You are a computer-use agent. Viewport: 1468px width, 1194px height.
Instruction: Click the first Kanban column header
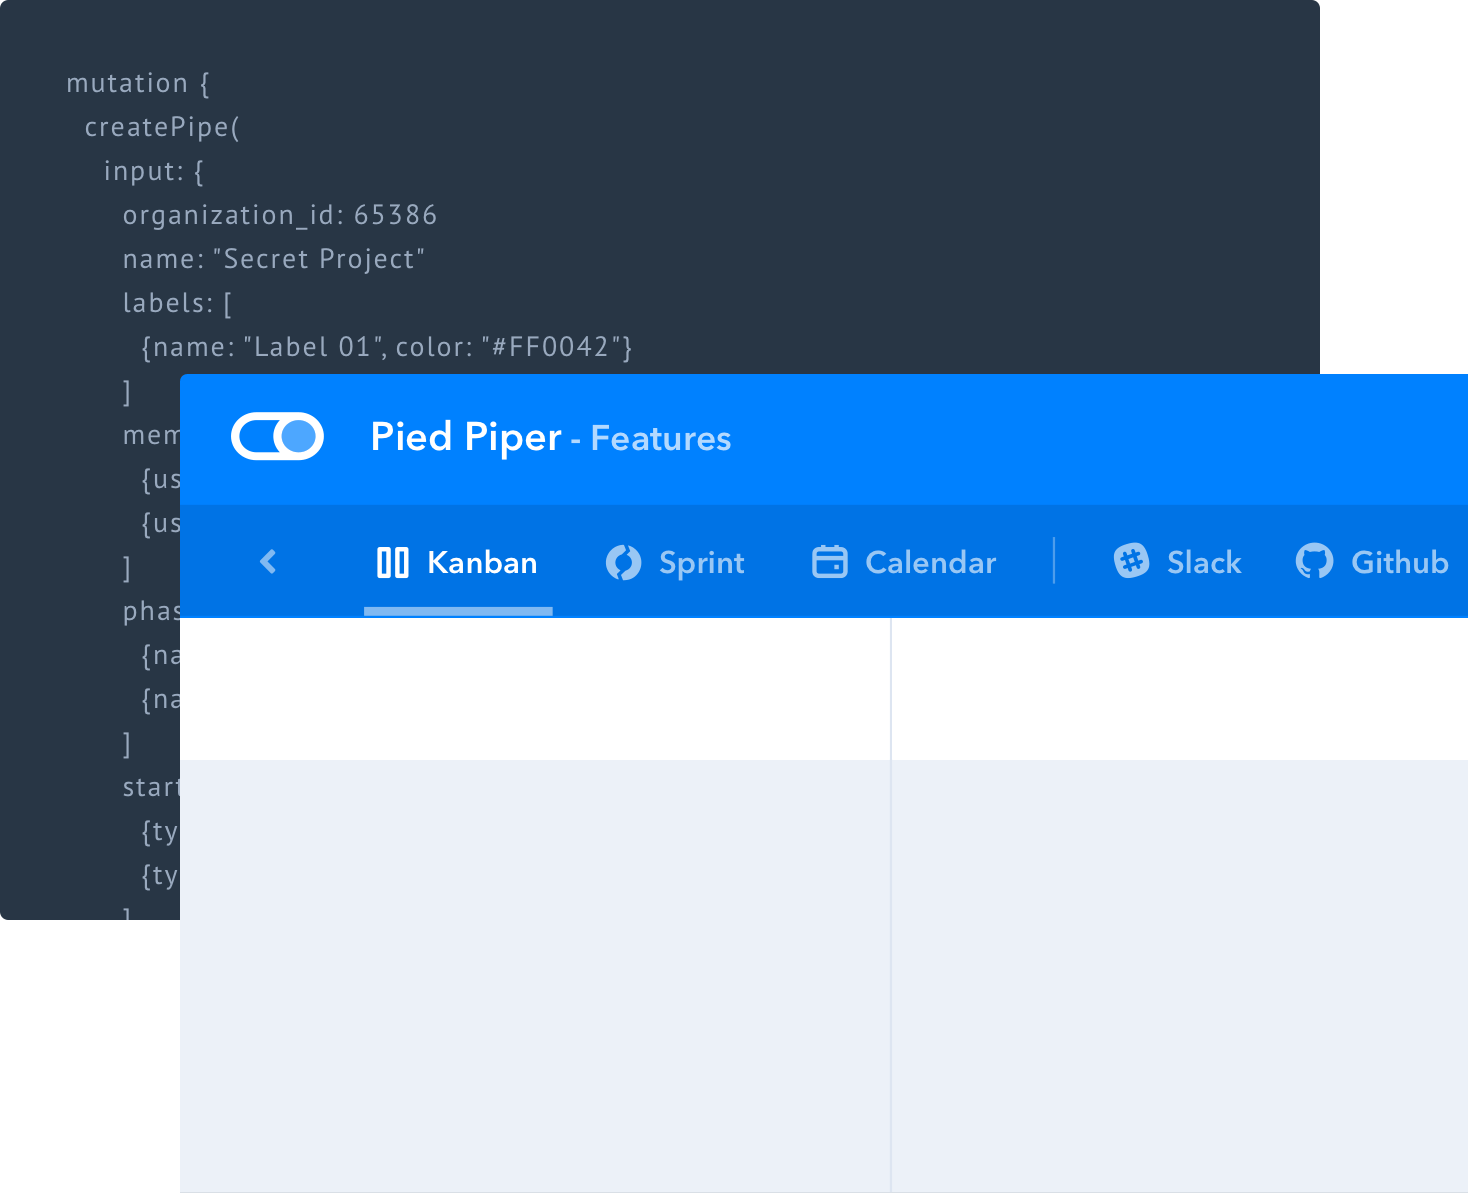coord(535,689)
